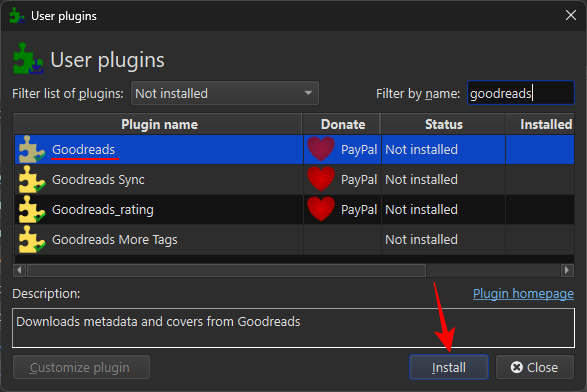This screenshot has height=392, width=587.
Task: Open the Plugin homepage link
Action: pyautogui.click(x=523, y=294)
